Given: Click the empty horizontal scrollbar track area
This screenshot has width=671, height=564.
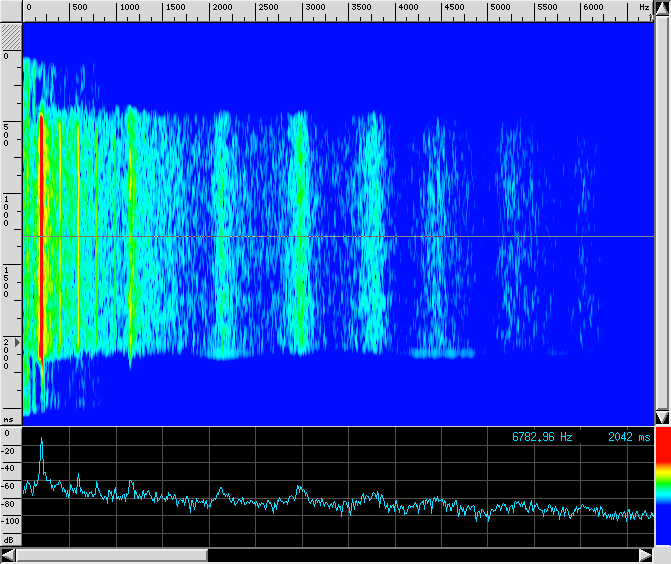Looking at the screenshot, I should coord(420,554).
